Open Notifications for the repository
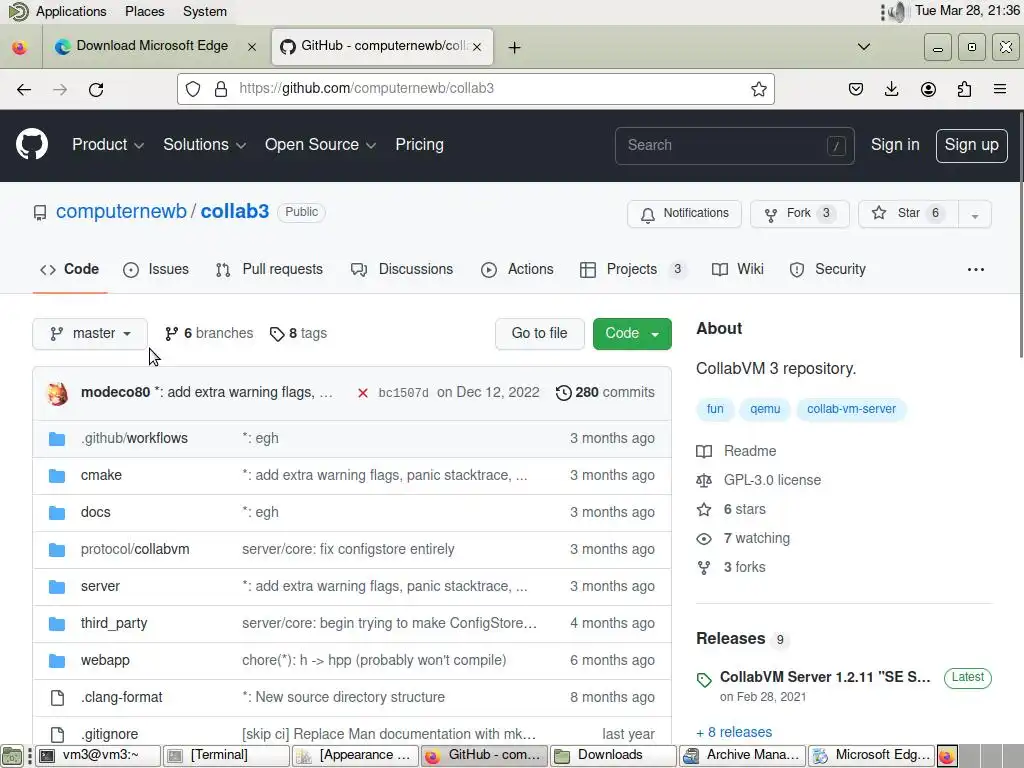The image size is (1024, 768). (x=684, y=214)
